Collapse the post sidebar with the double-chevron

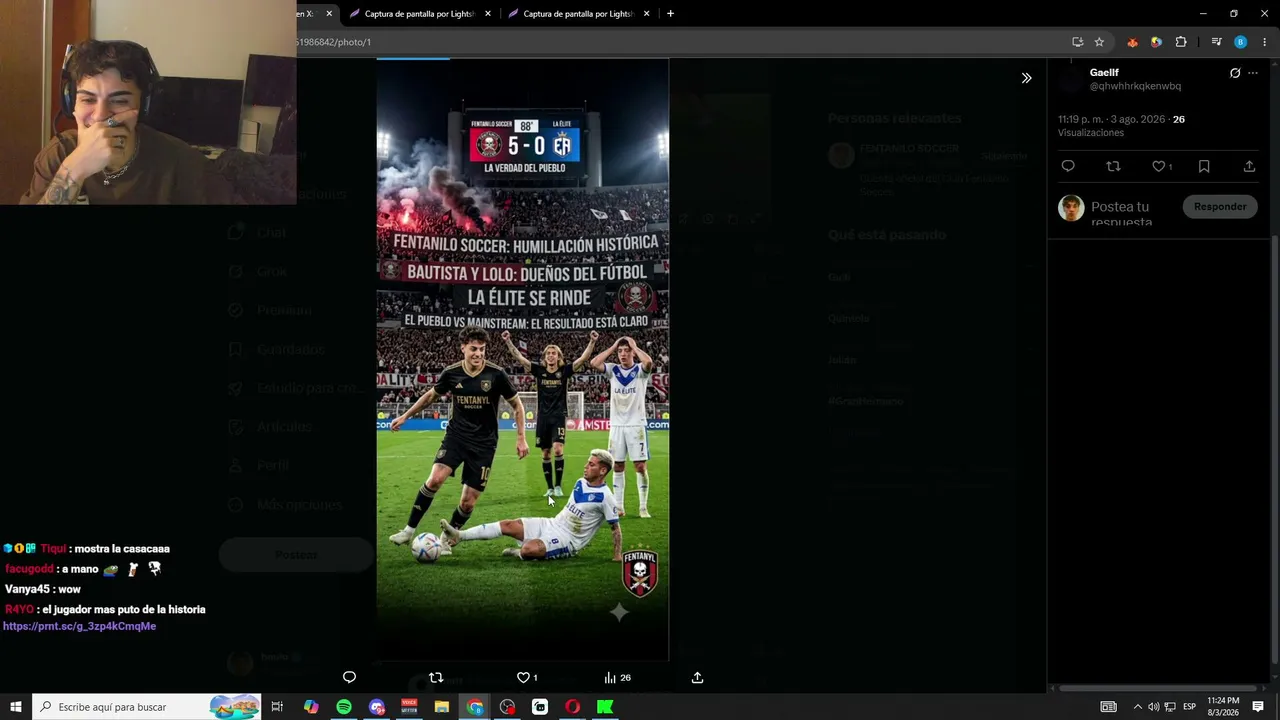click(x=1026, y=78)
